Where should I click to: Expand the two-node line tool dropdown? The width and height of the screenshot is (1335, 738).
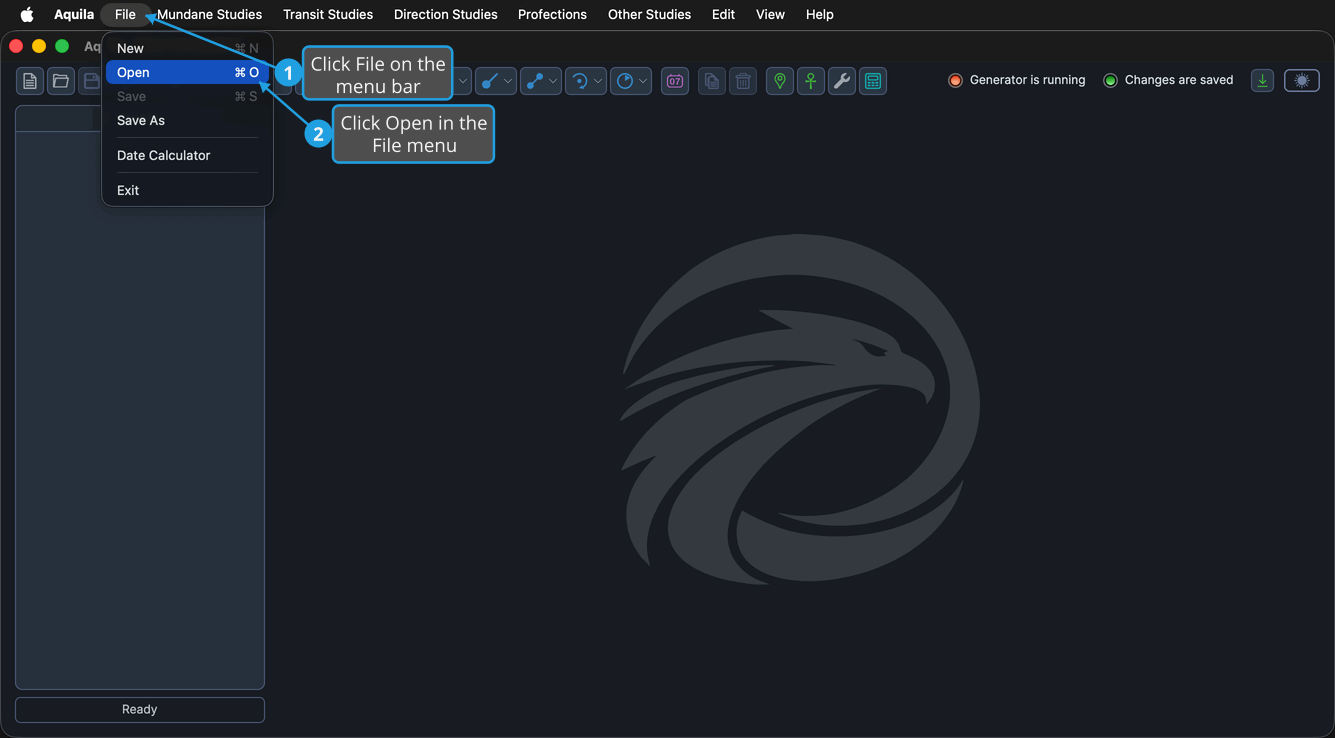coord(553,82)
